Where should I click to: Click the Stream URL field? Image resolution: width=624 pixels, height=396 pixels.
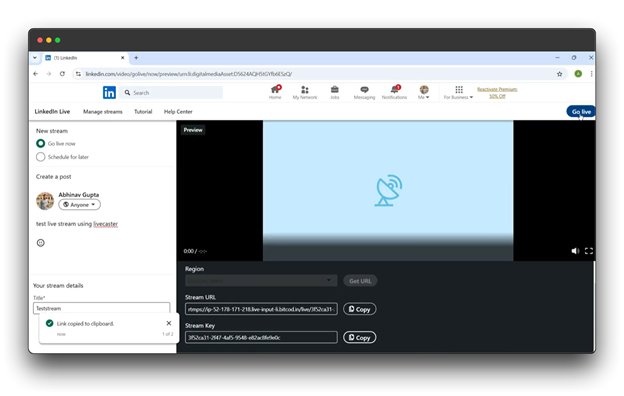pos(261,309)
